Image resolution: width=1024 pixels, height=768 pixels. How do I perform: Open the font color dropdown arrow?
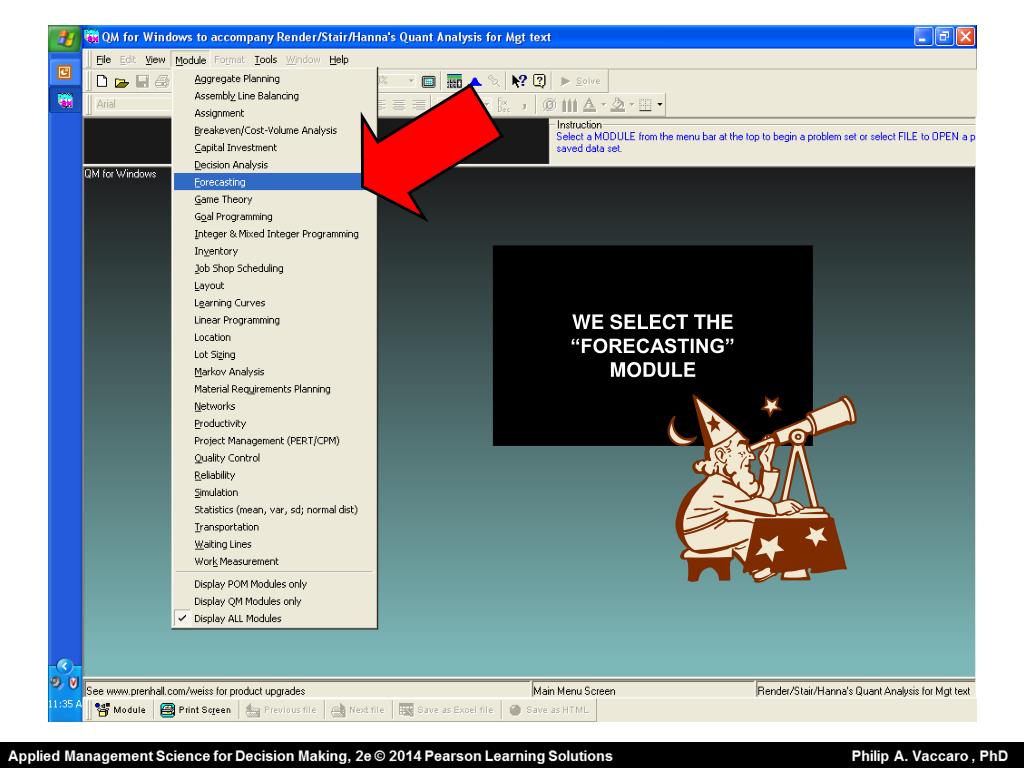click(x=603, y=104)
